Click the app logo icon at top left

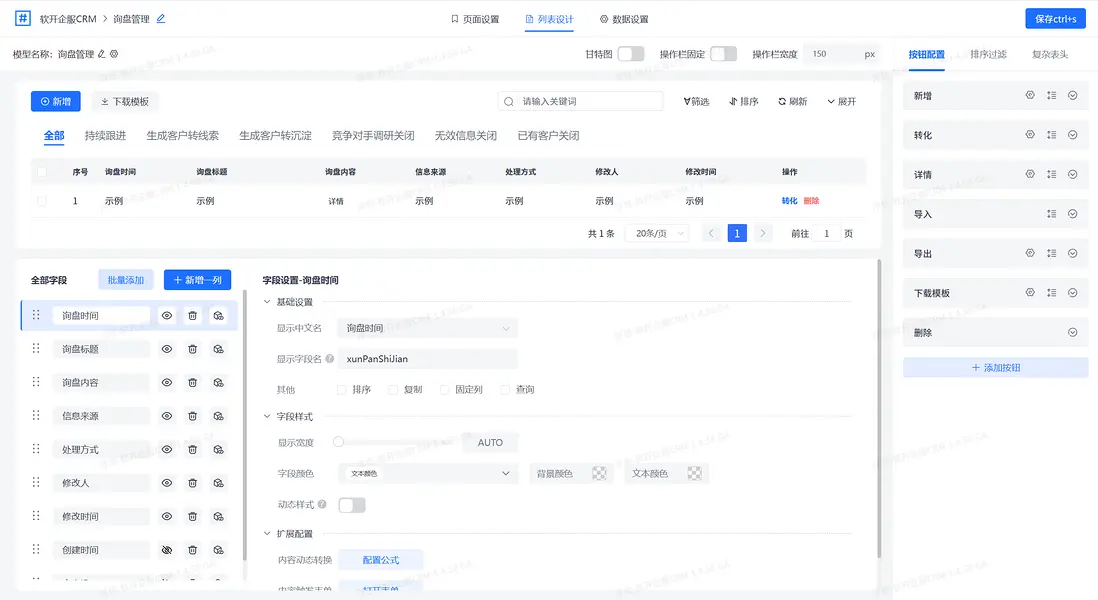pyautogui.click(x=22, y=18)
